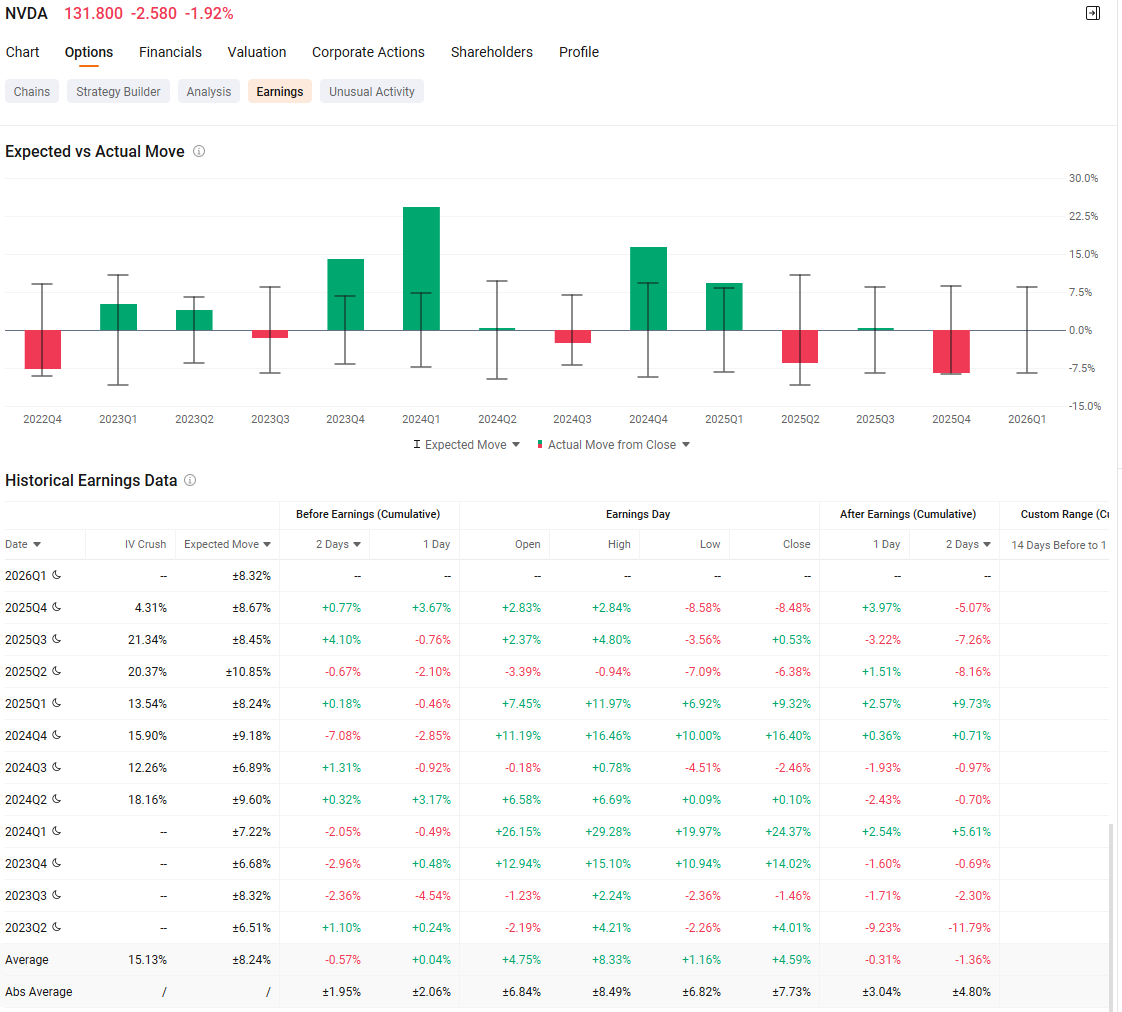
Task: Open the Analysis sub-tab
Action: [x=209, y=92]
